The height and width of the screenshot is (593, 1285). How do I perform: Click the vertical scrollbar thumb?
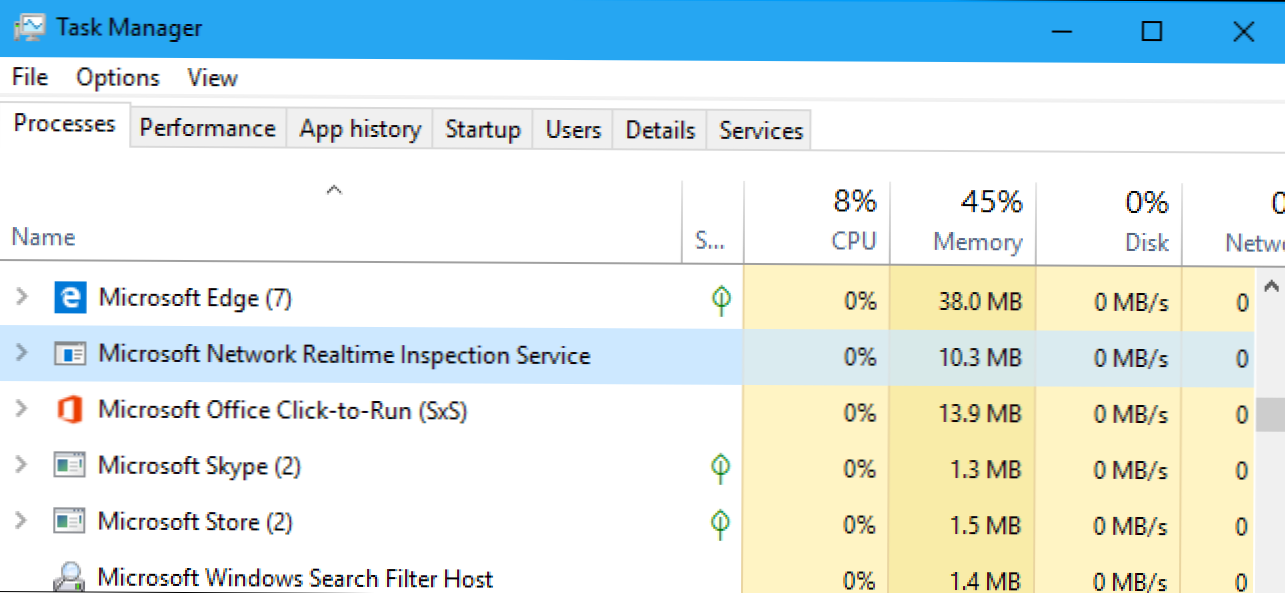(1269, 413)
